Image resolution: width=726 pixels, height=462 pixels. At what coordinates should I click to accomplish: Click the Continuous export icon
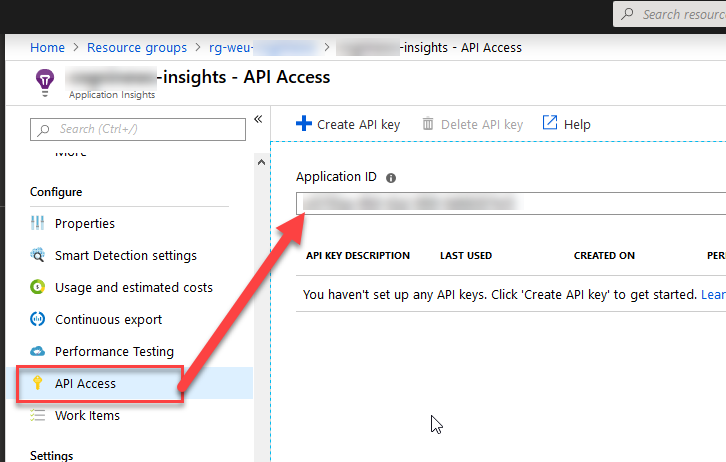[38, 319]
